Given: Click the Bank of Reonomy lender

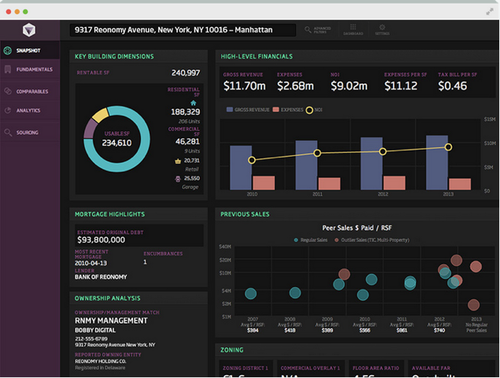Looking at the screenshot, I should (101, 277).
